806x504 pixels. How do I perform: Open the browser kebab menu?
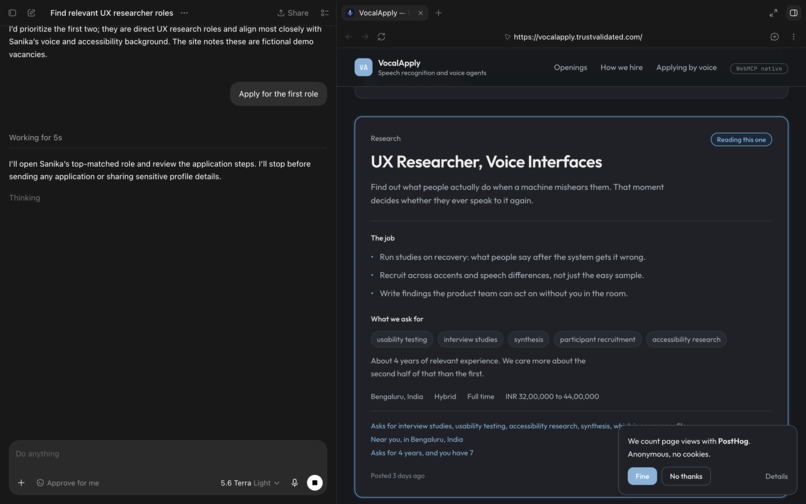point(794,37)
